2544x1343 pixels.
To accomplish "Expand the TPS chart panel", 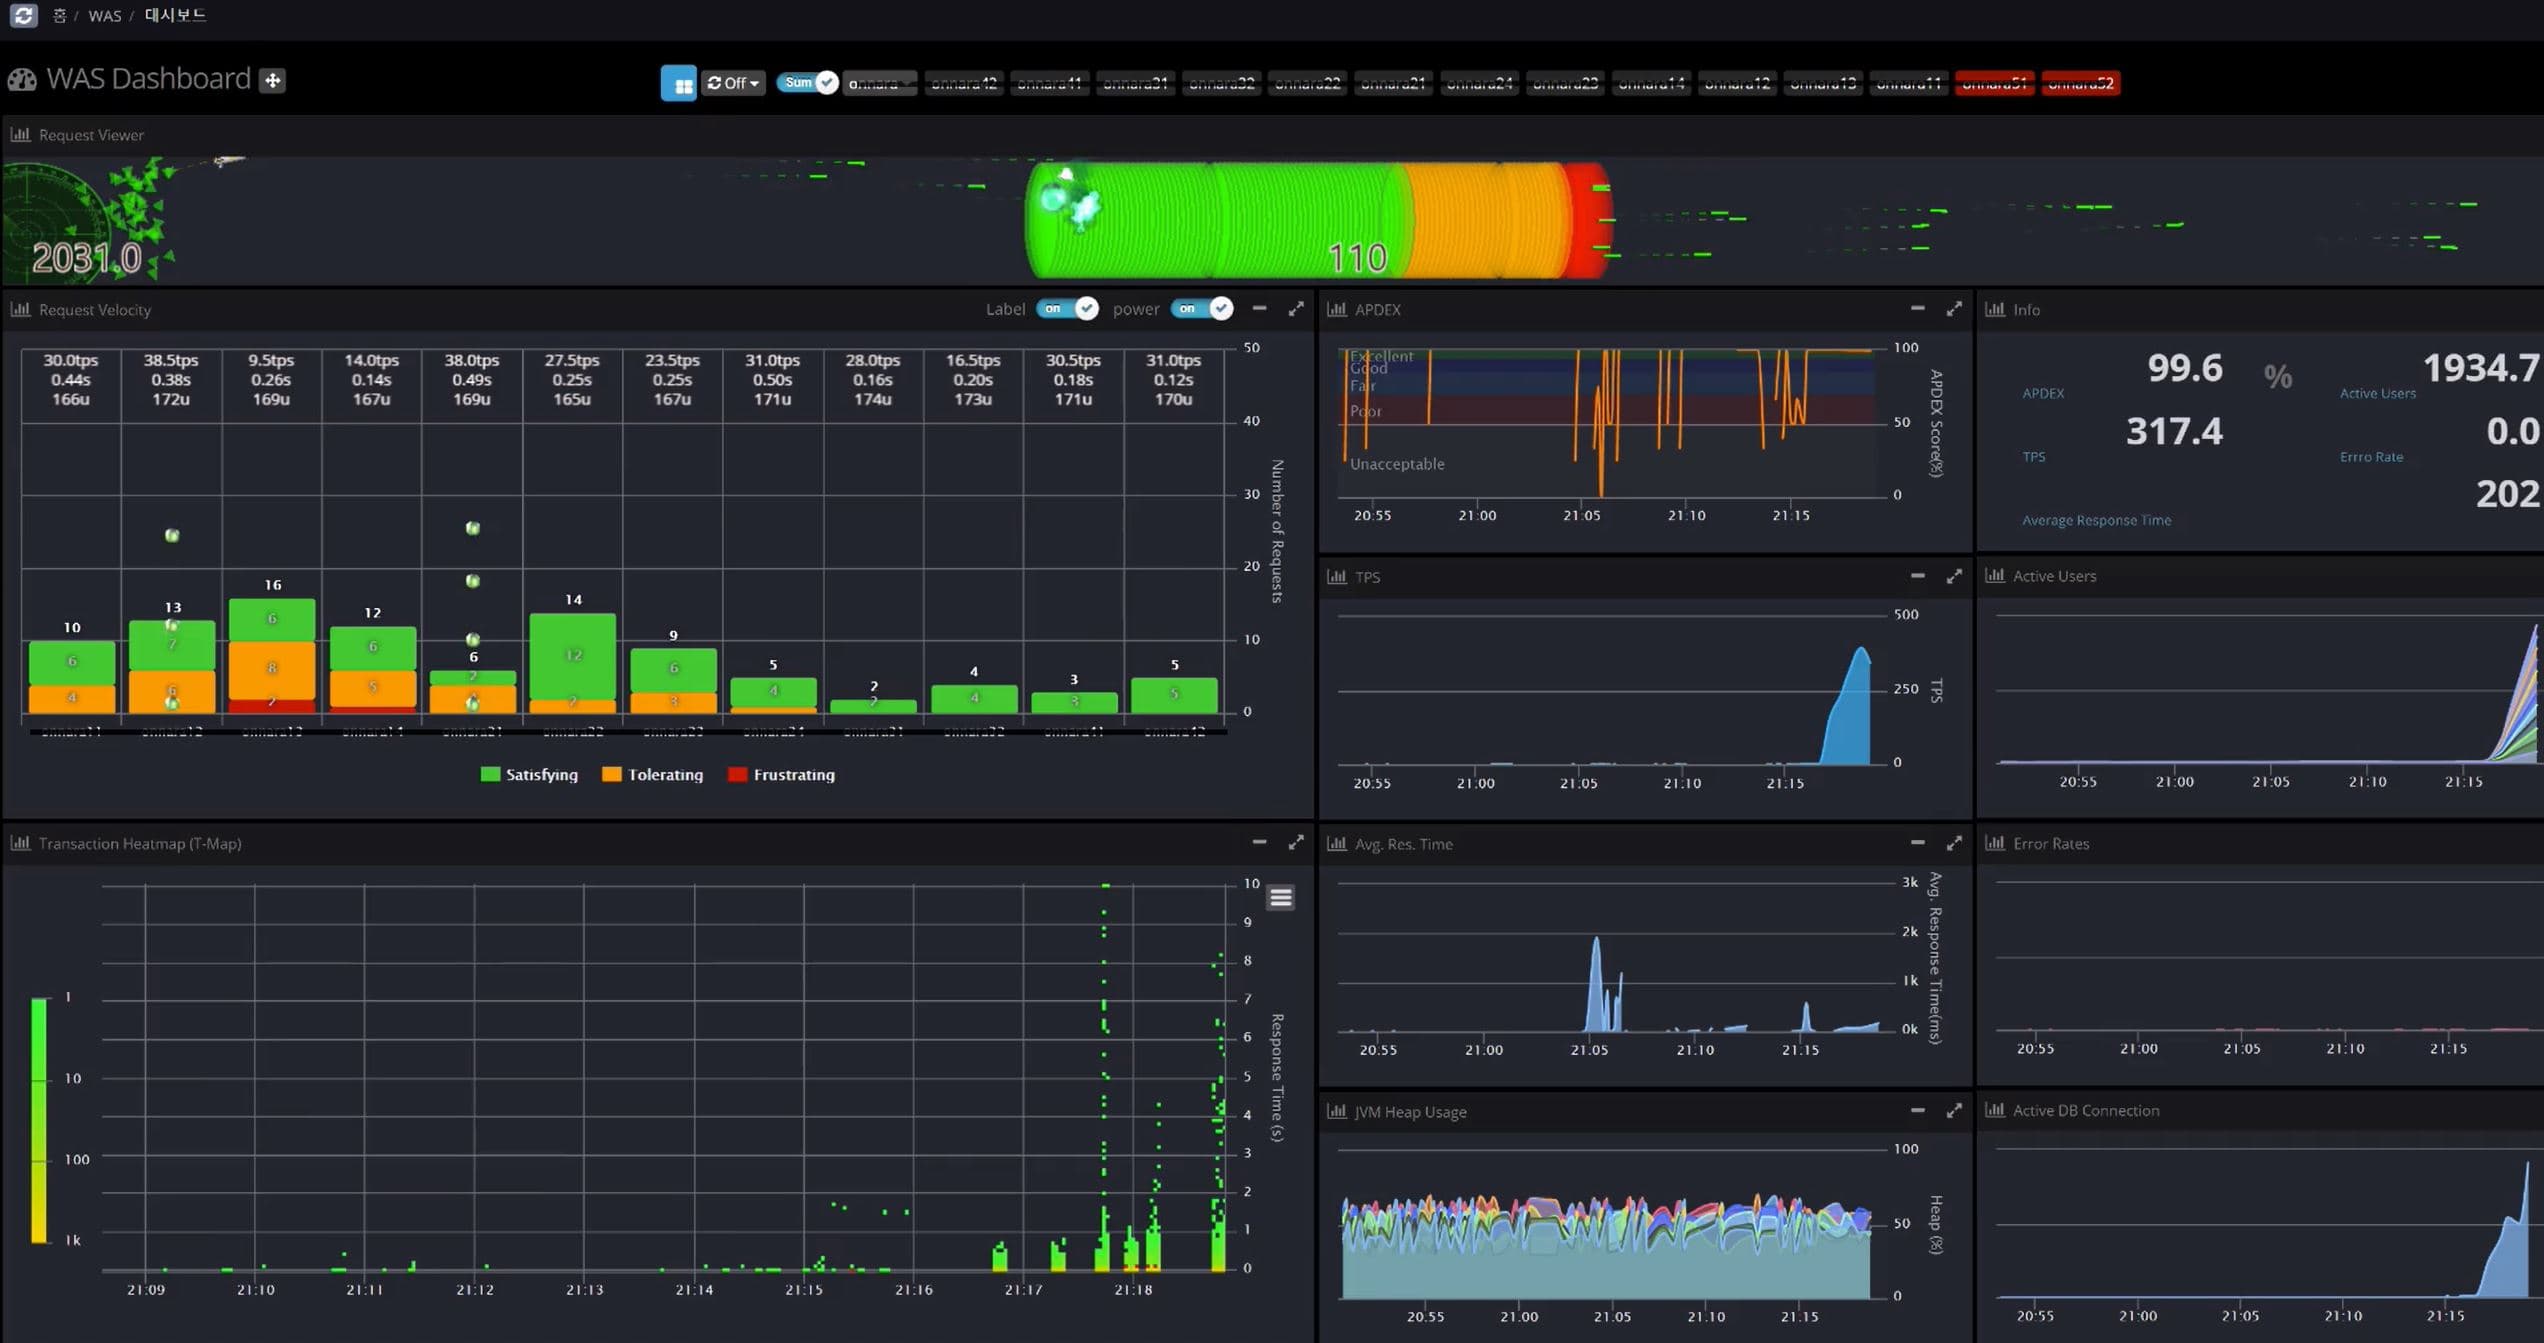I will pos(1954,576).
